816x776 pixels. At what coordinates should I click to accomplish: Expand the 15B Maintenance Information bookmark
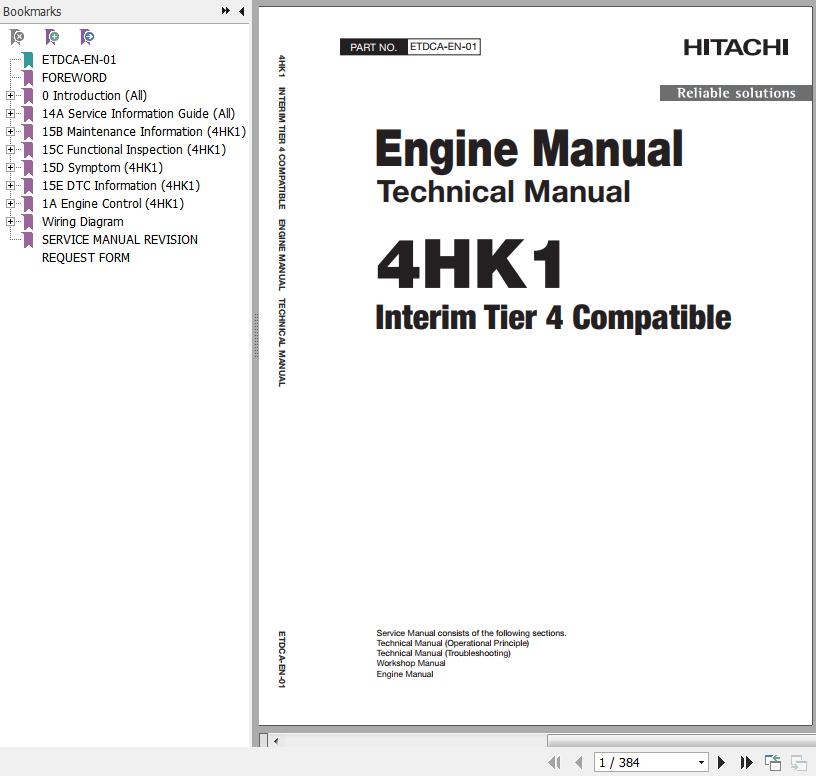(10, 132)
